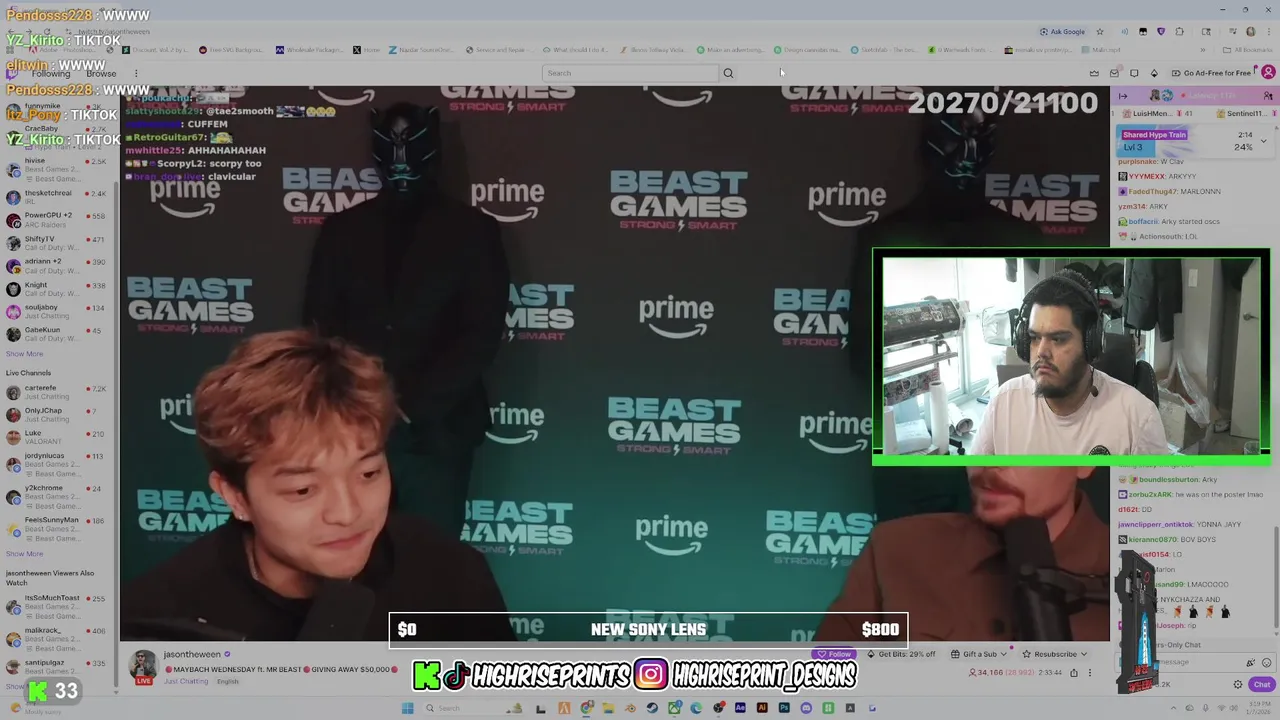Open All Bookmarks folder

point(1249,50)
